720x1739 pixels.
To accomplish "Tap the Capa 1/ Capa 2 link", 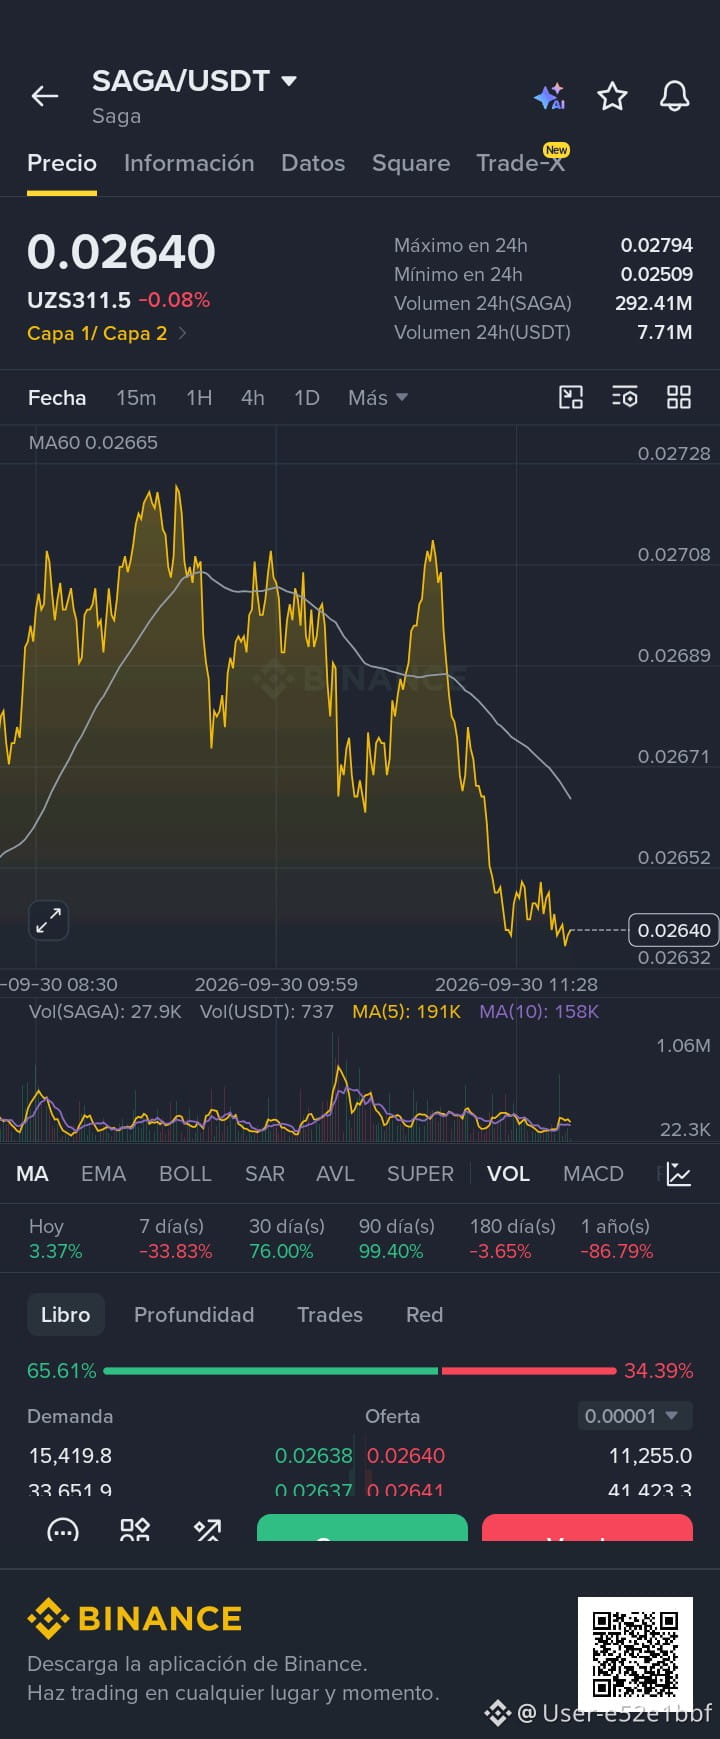I will (97, 333).
